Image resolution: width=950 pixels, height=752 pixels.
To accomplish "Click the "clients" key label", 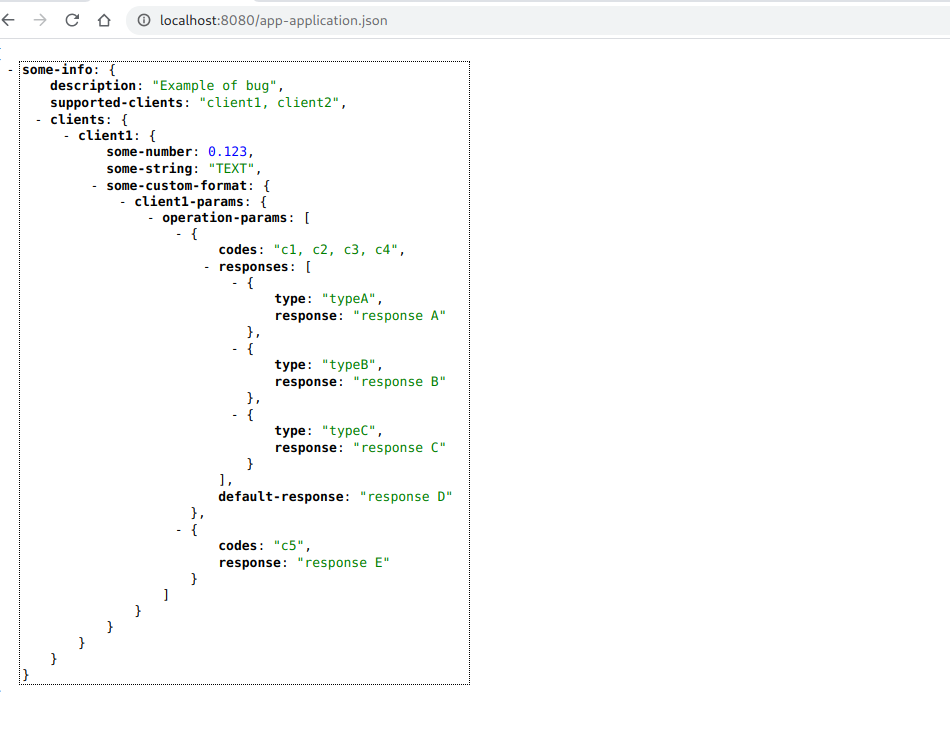I will [x=78, y=120].
